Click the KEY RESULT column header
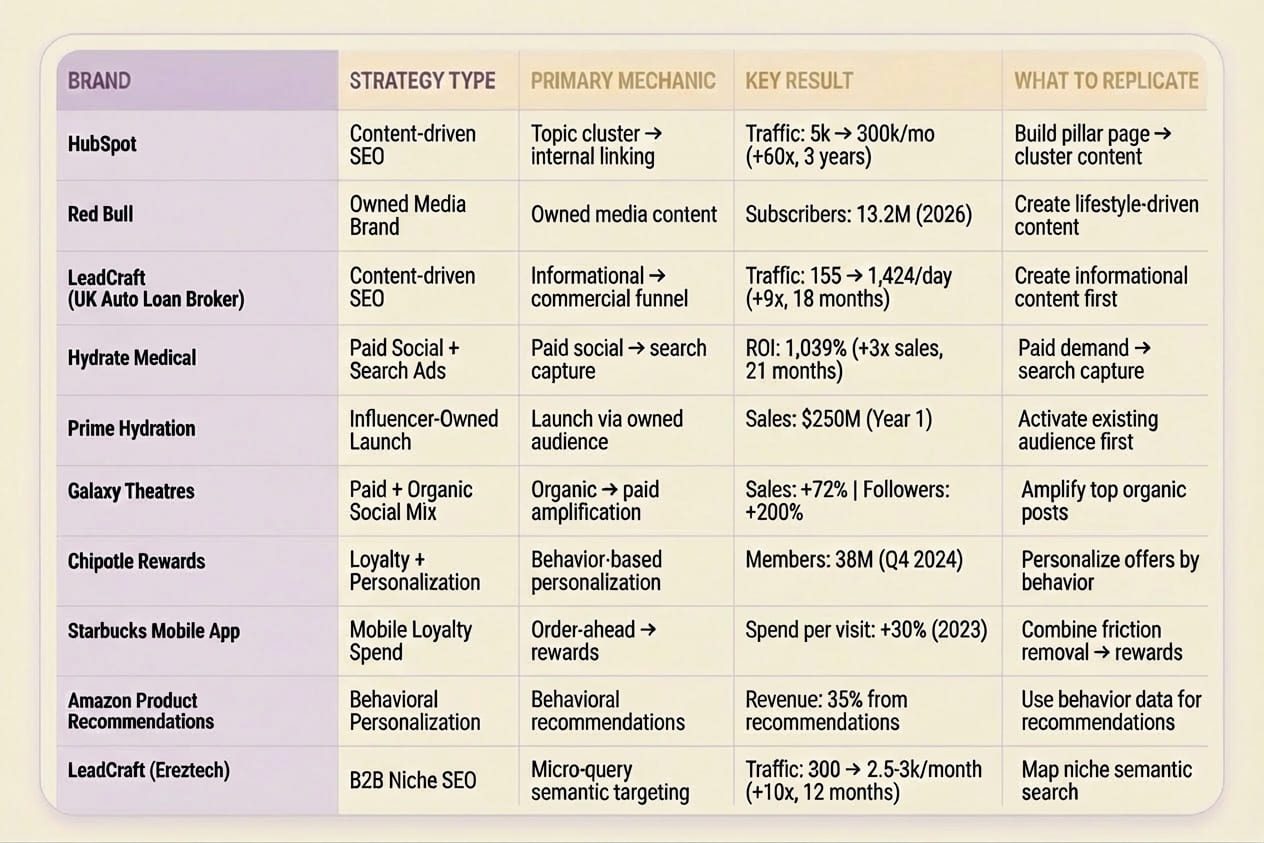The image size is (1264, 843). (x=799, y=81)
